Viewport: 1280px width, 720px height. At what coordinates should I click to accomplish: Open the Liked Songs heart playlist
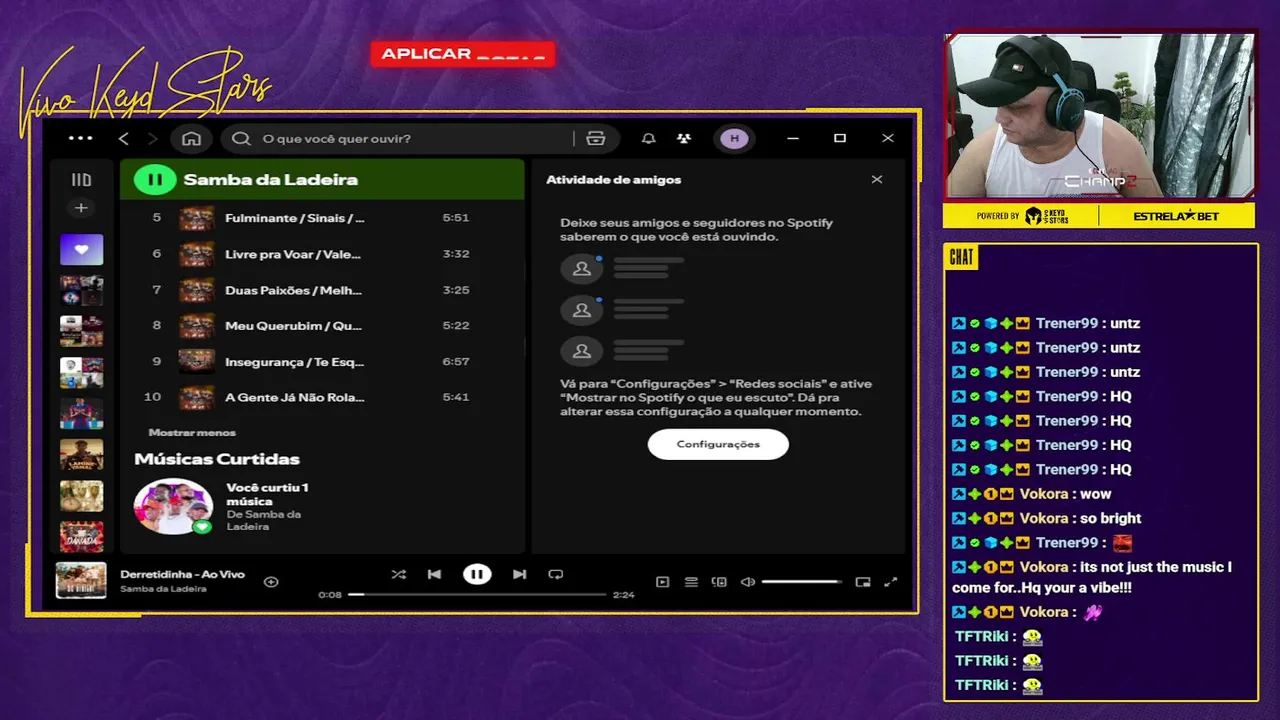tap(81, 249)
